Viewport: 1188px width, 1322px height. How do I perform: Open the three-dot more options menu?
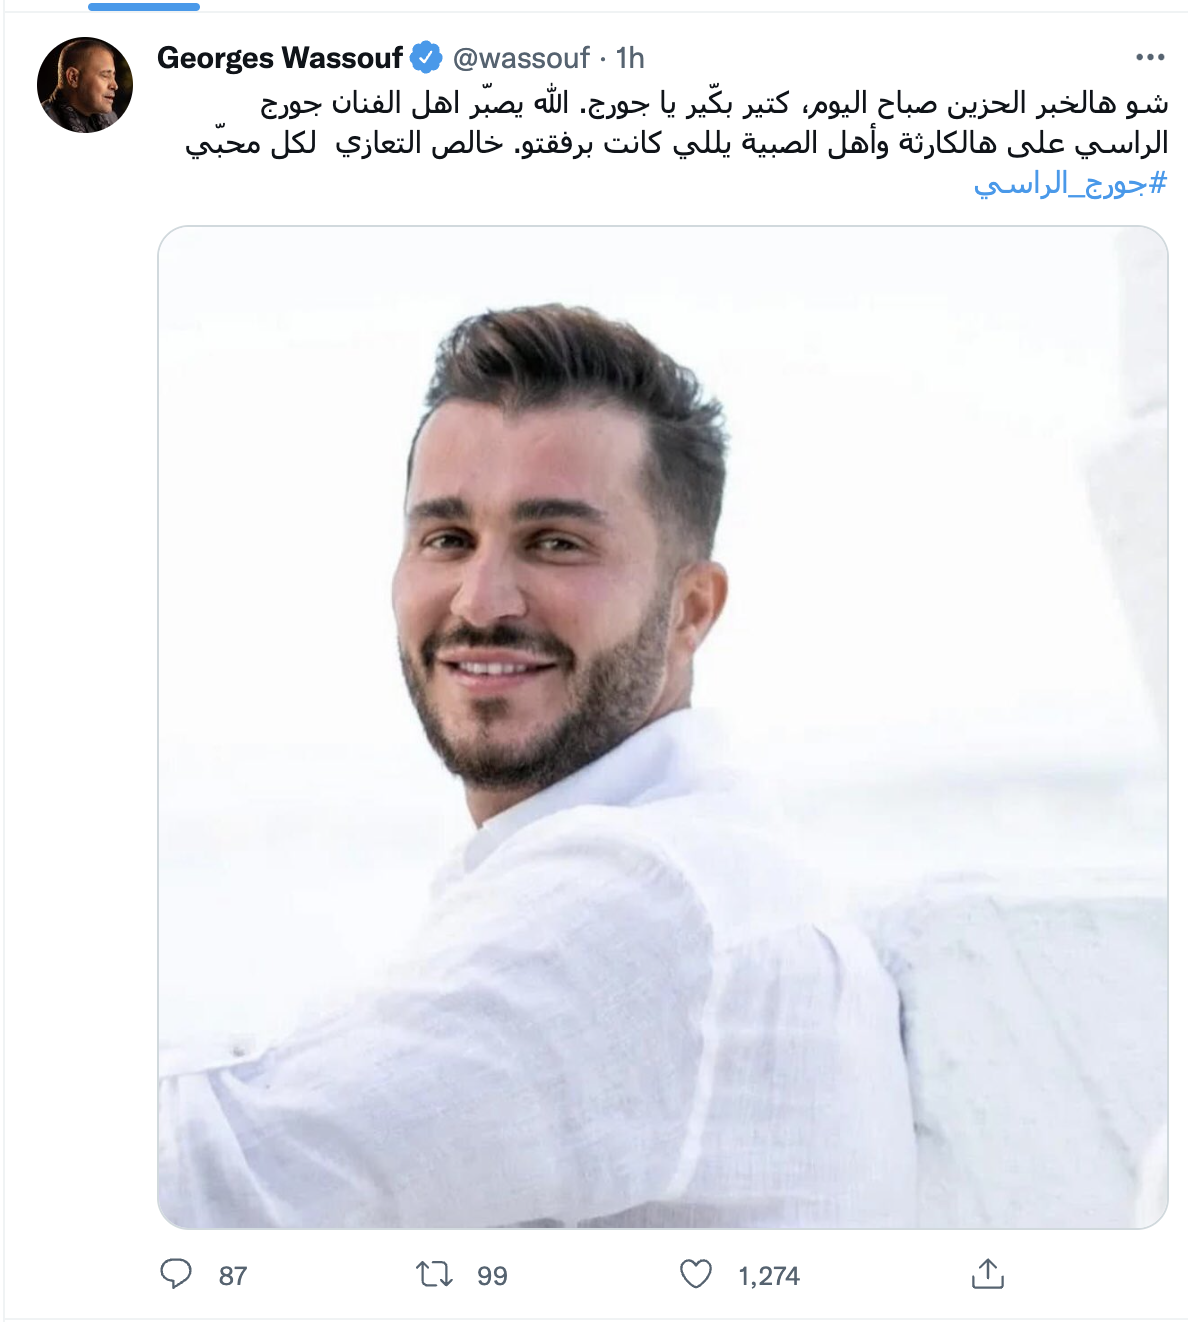(1150, 58)
